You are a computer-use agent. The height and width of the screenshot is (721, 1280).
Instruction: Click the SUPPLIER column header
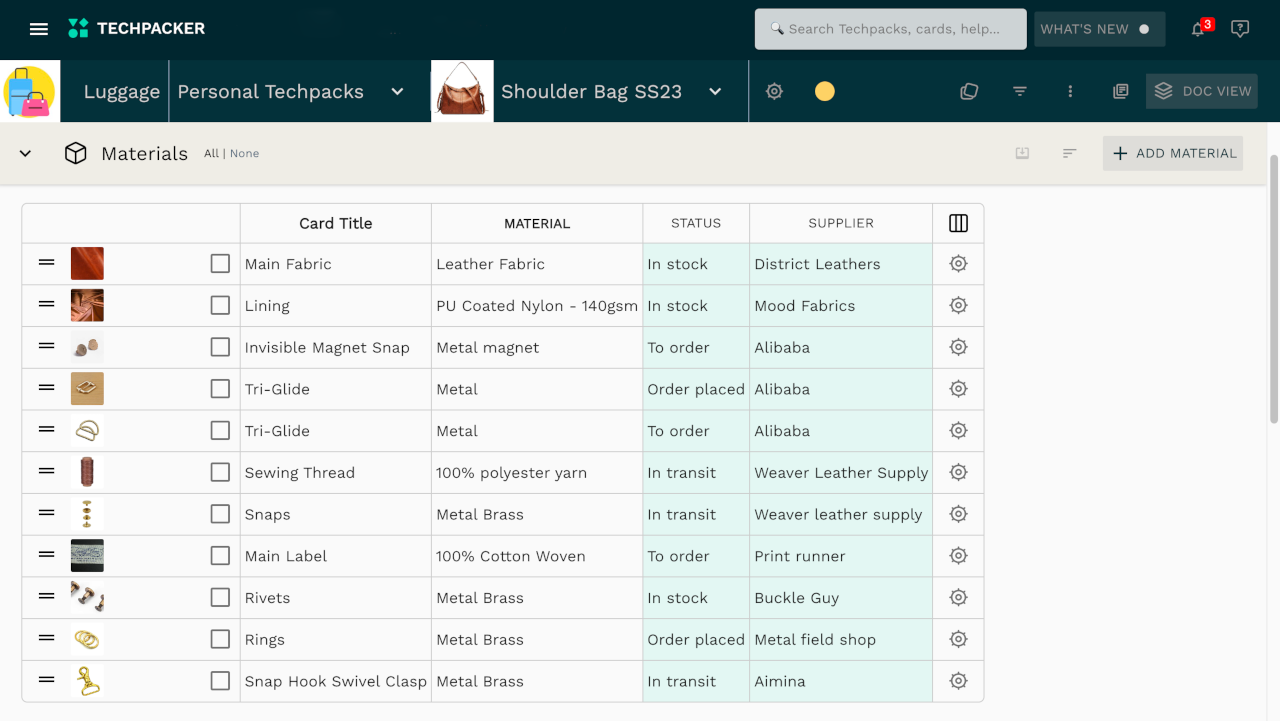(x=841, y=223)
